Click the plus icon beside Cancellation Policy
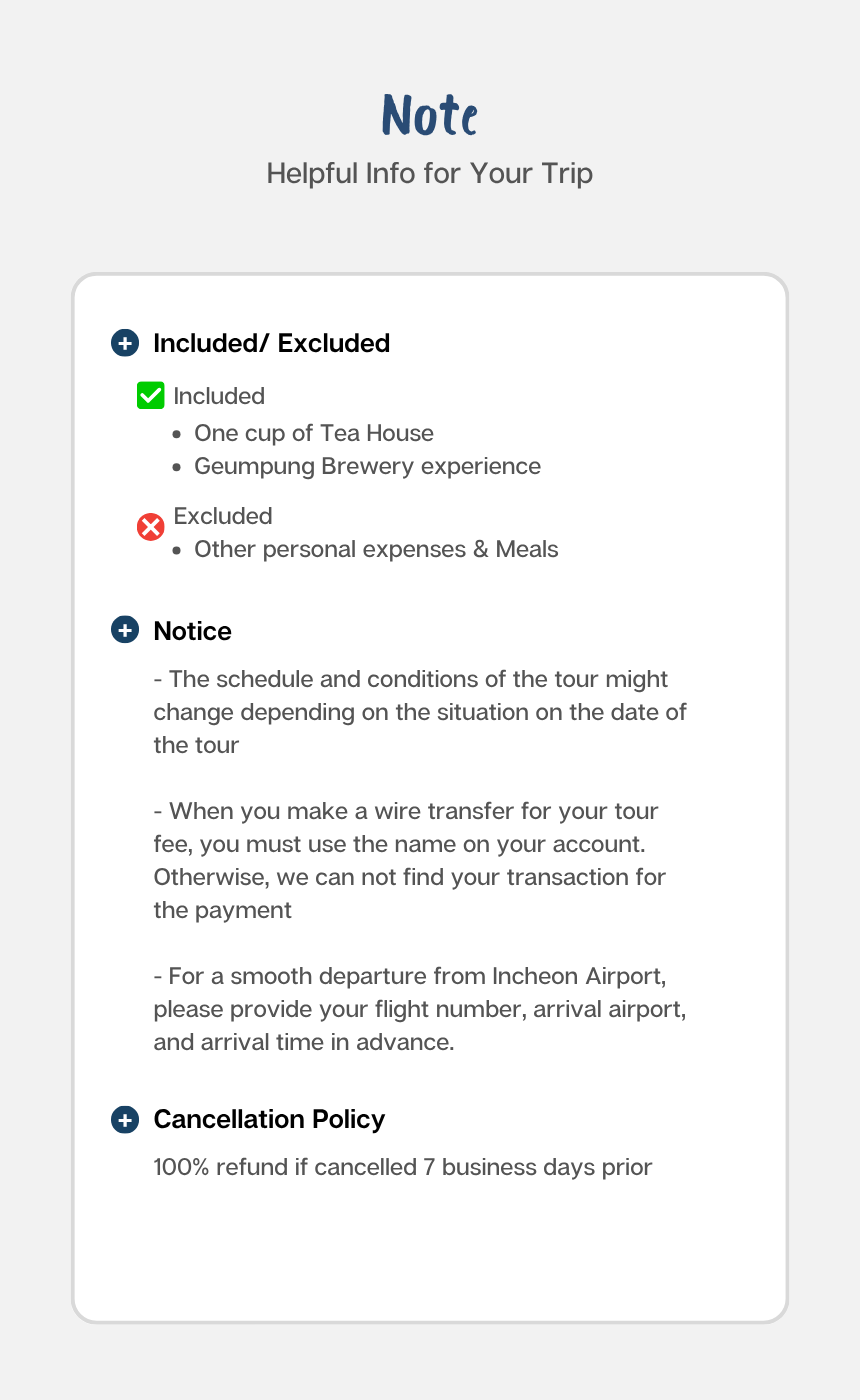Viewport: 860px width, 1400px height. pos(125,1120)
